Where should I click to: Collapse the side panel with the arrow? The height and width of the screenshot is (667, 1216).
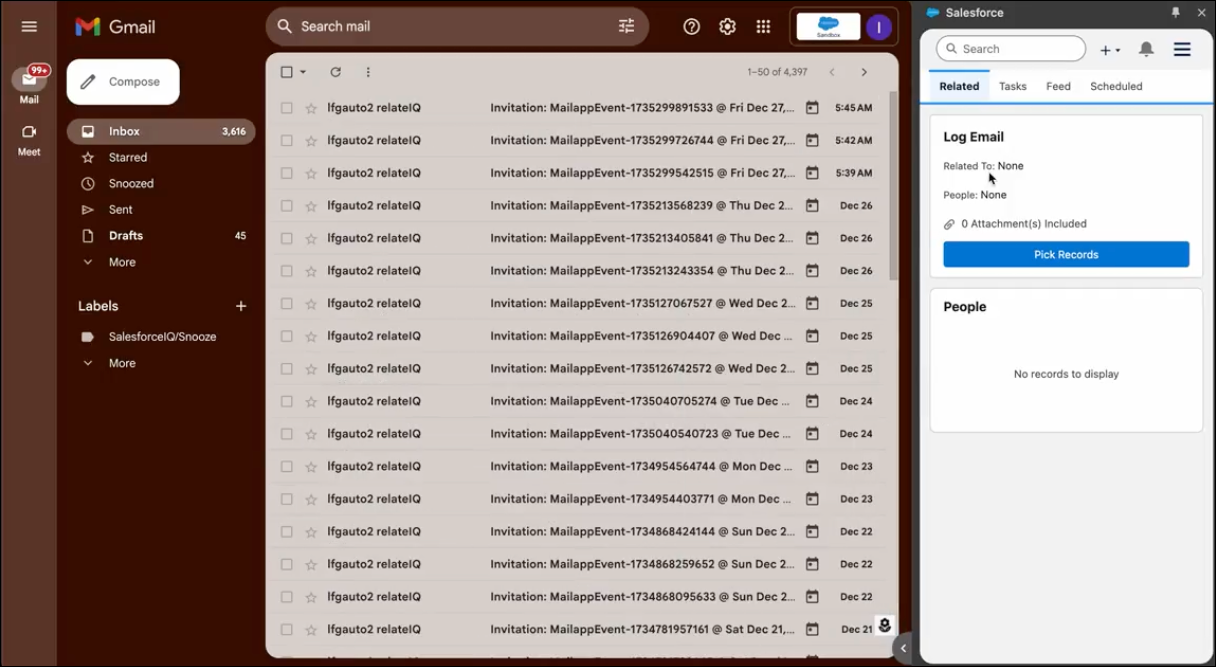click(903, 648)
